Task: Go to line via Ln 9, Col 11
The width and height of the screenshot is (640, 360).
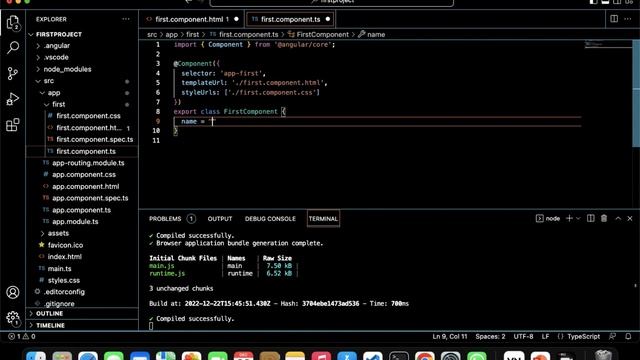Action: click(x=450, y=336)
